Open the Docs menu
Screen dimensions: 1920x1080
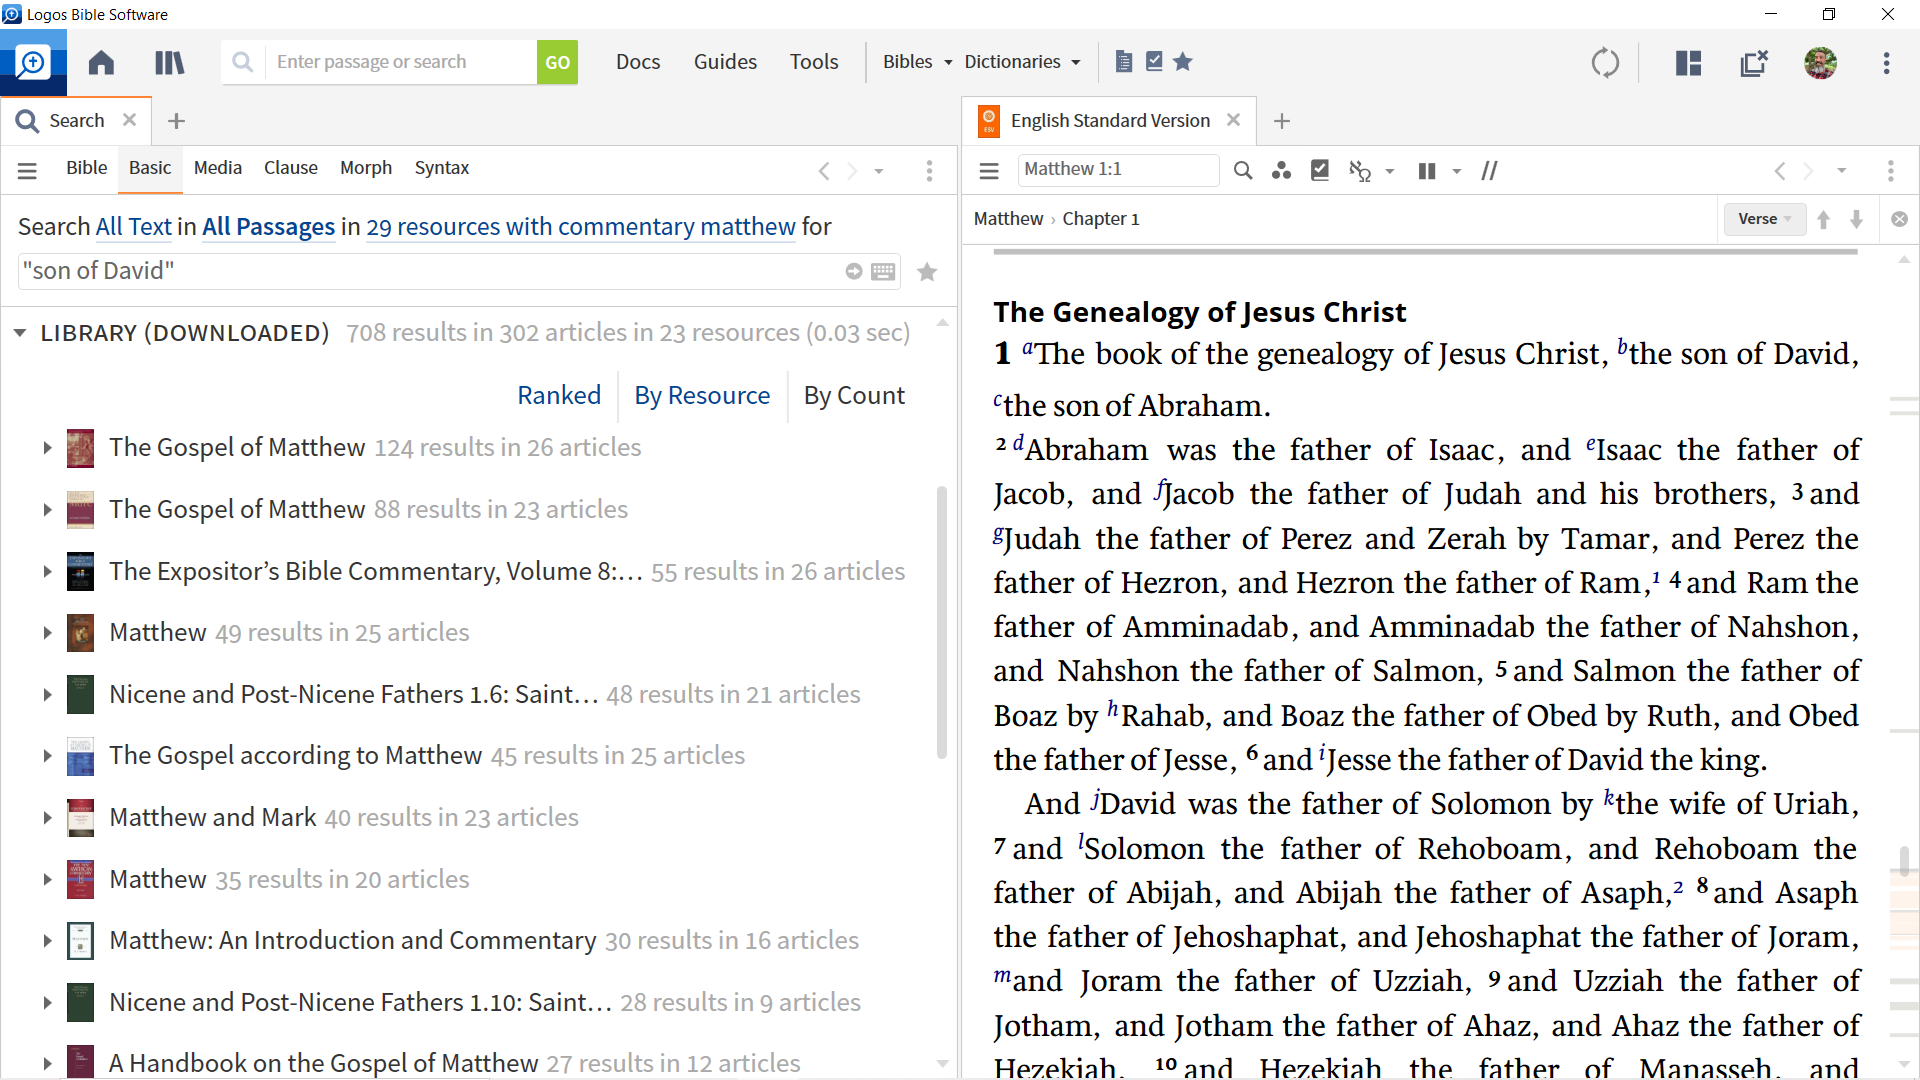pos(638,62)
